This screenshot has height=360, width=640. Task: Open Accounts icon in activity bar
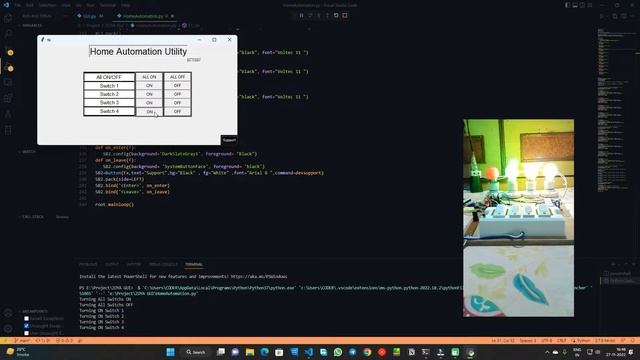(x=8, y=313)
